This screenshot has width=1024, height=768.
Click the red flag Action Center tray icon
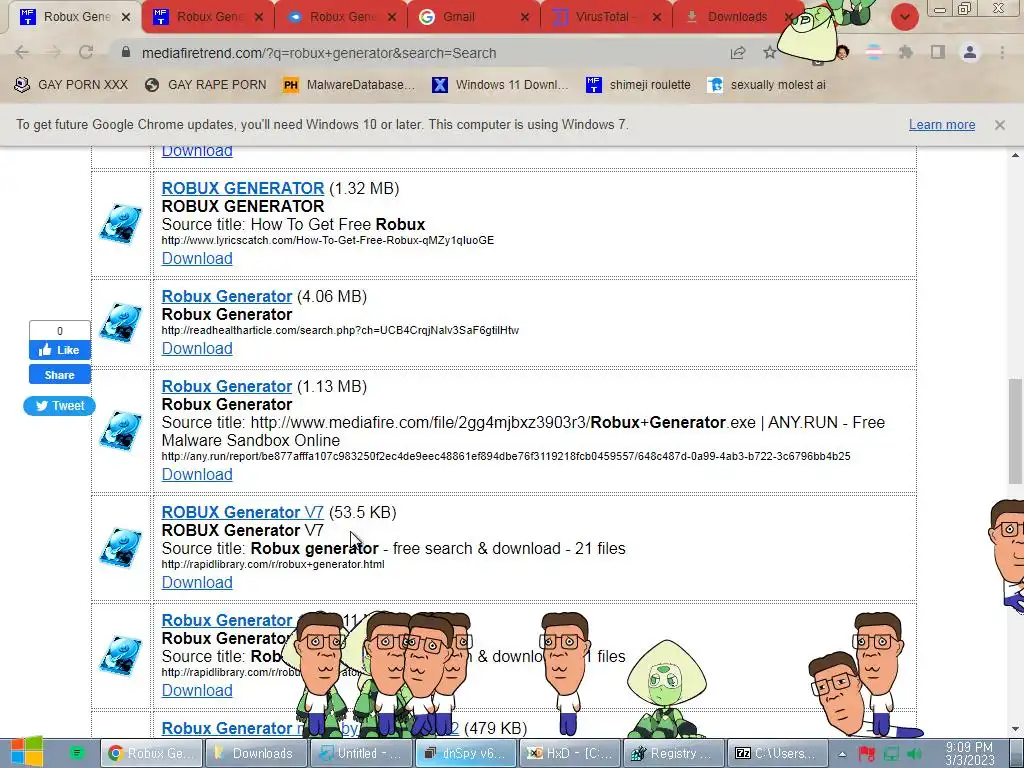pos(867,754)
